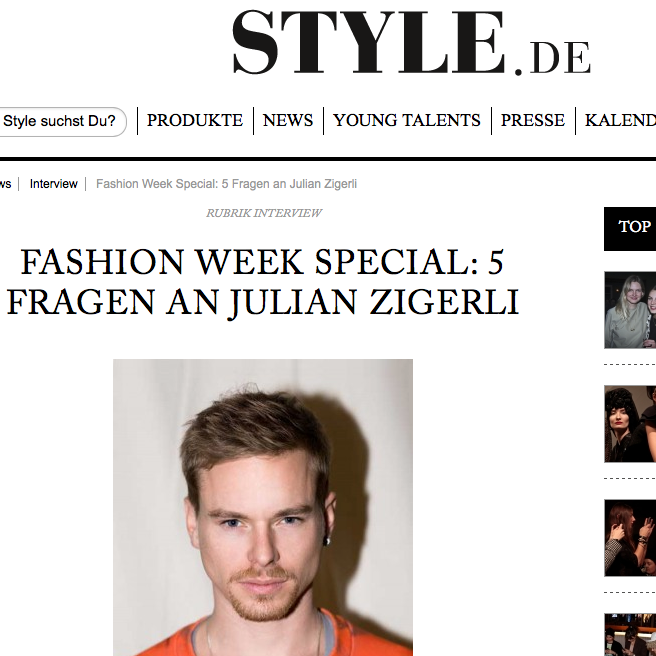Click the Rubrik Interview label
The image size is (656, 656).
pyautogui.click(x=264, y=213)
